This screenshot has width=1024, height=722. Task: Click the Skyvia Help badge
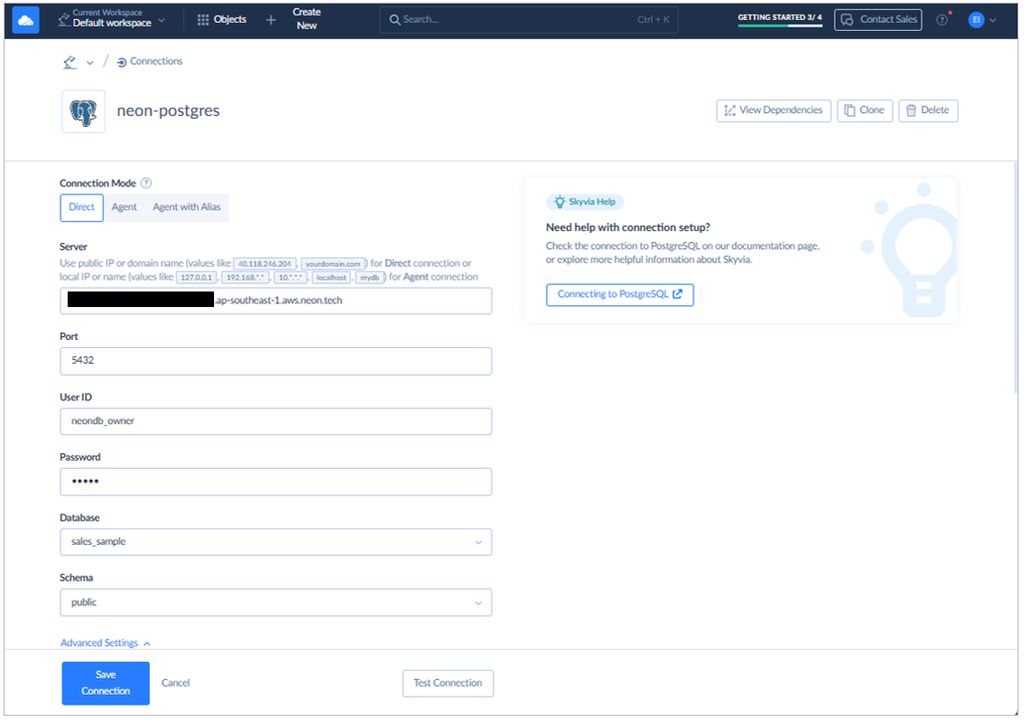pyautogui.click(x=585, y=202)
